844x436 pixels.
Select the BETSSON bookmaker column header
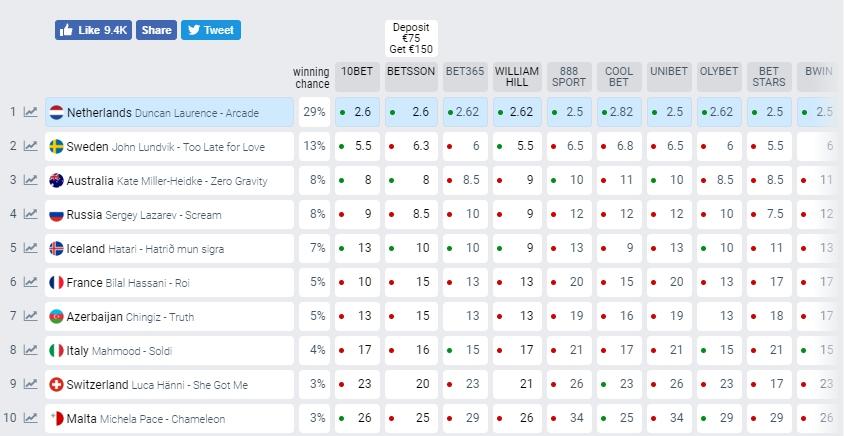[x=411, y=72]
